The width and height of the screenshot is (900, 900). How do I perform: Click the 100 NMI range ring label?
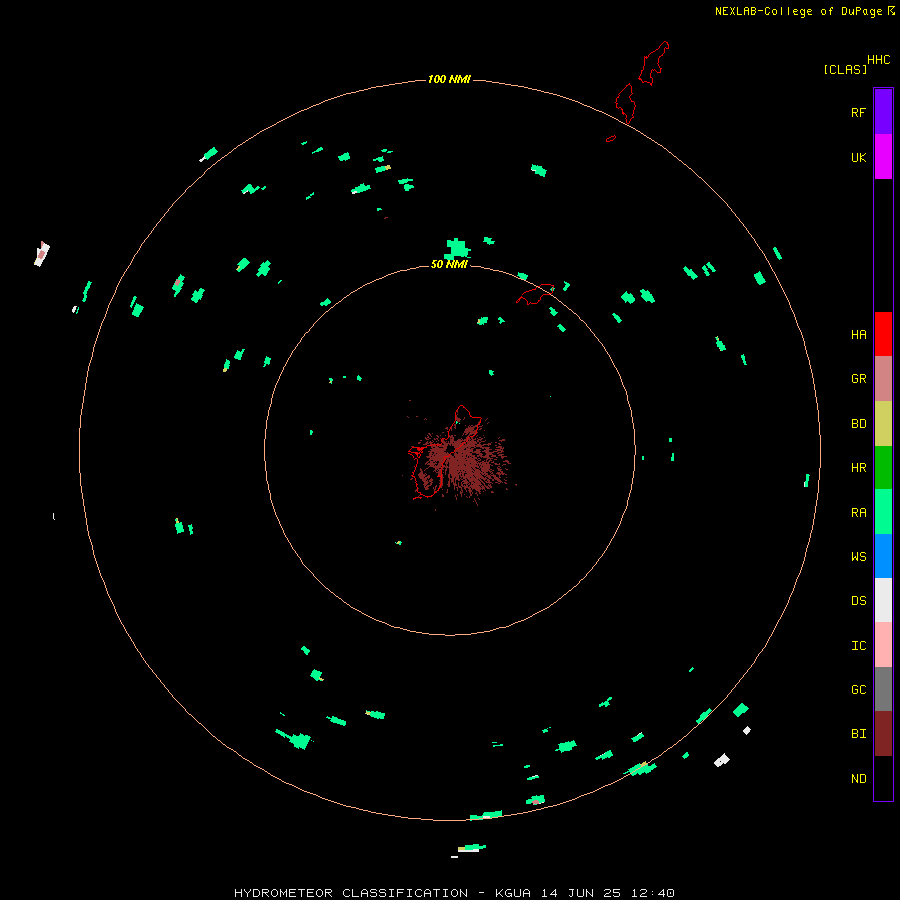point(449,79)
